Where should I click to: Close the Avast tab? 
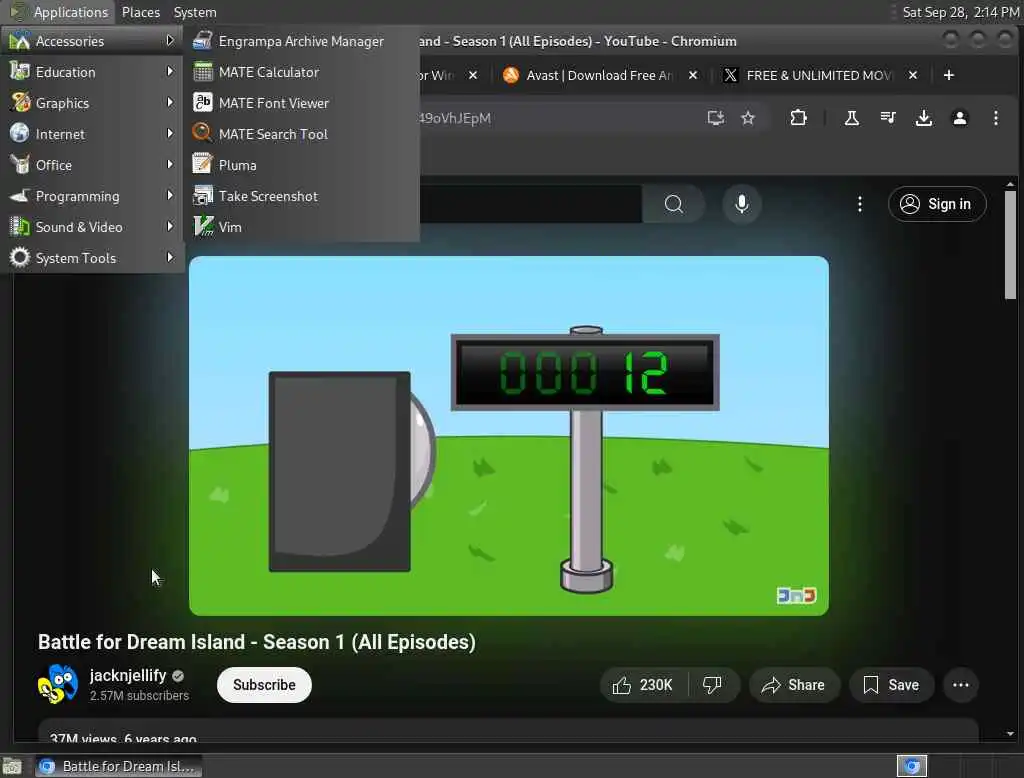[x=693, y=75]
